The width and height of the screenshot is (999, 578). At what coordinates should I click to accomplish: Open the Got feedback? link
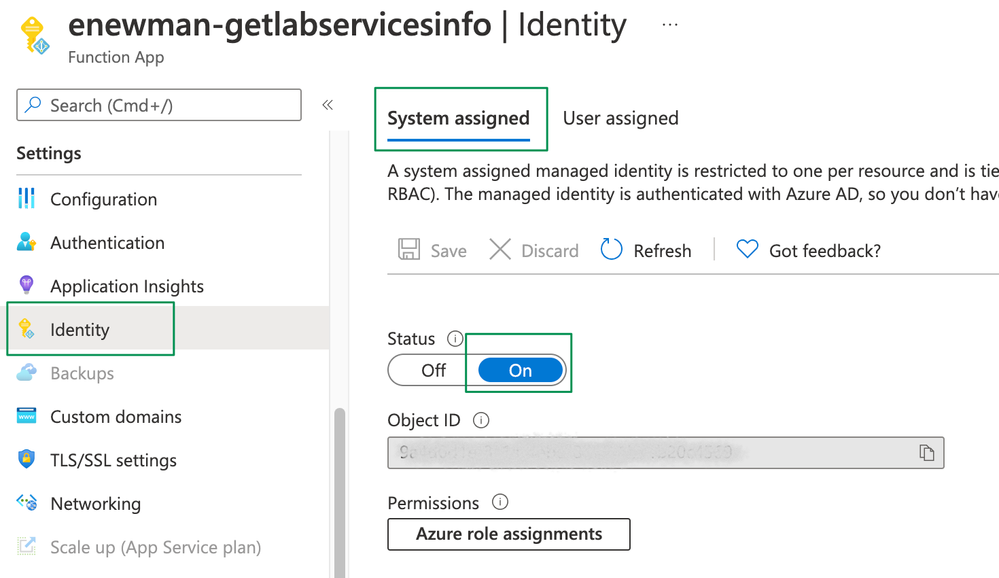[825, 251]
